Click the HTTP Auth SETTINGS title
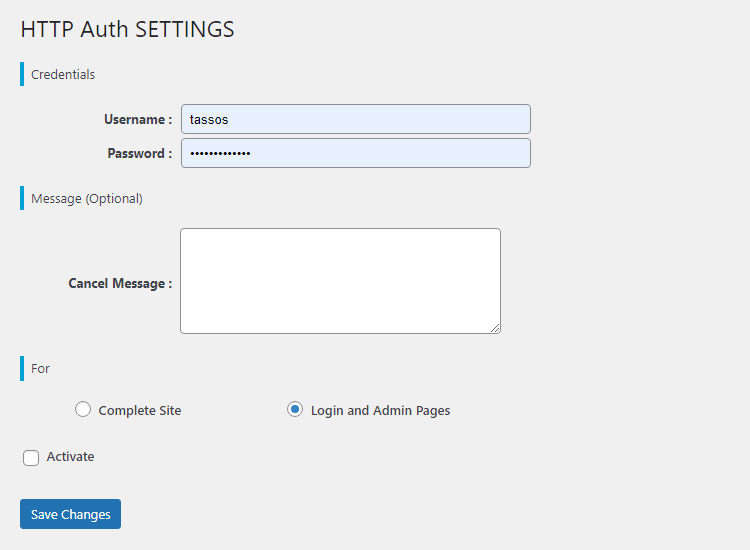750x550 pixels. pos(127,29)
